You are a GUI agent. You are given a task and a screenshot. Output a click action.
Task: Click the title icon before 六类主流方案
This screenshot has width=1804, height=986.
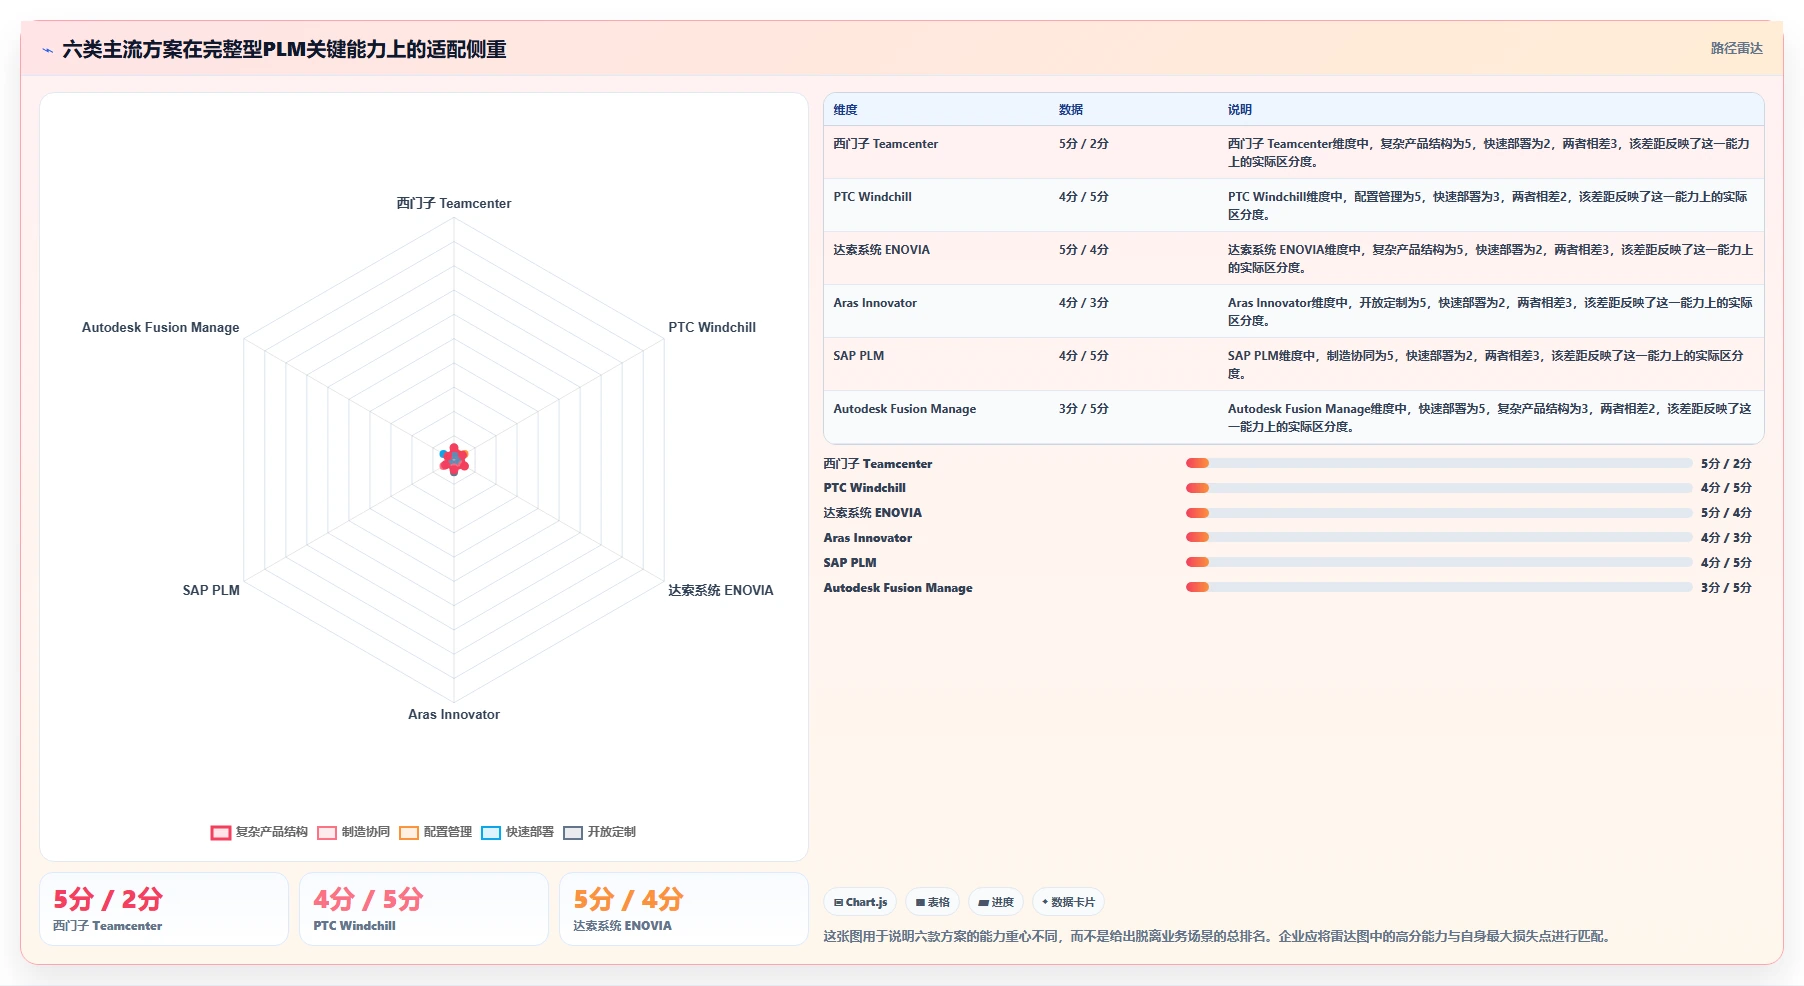click(x=48, y=50)
